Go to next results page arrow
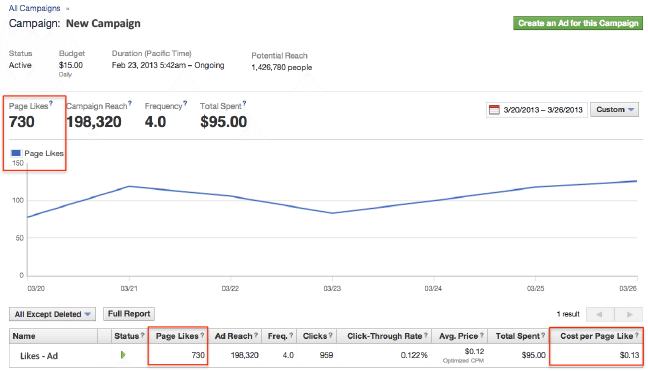Image resolution: width=648 pixels, height=371 pixels. [629, 314]
